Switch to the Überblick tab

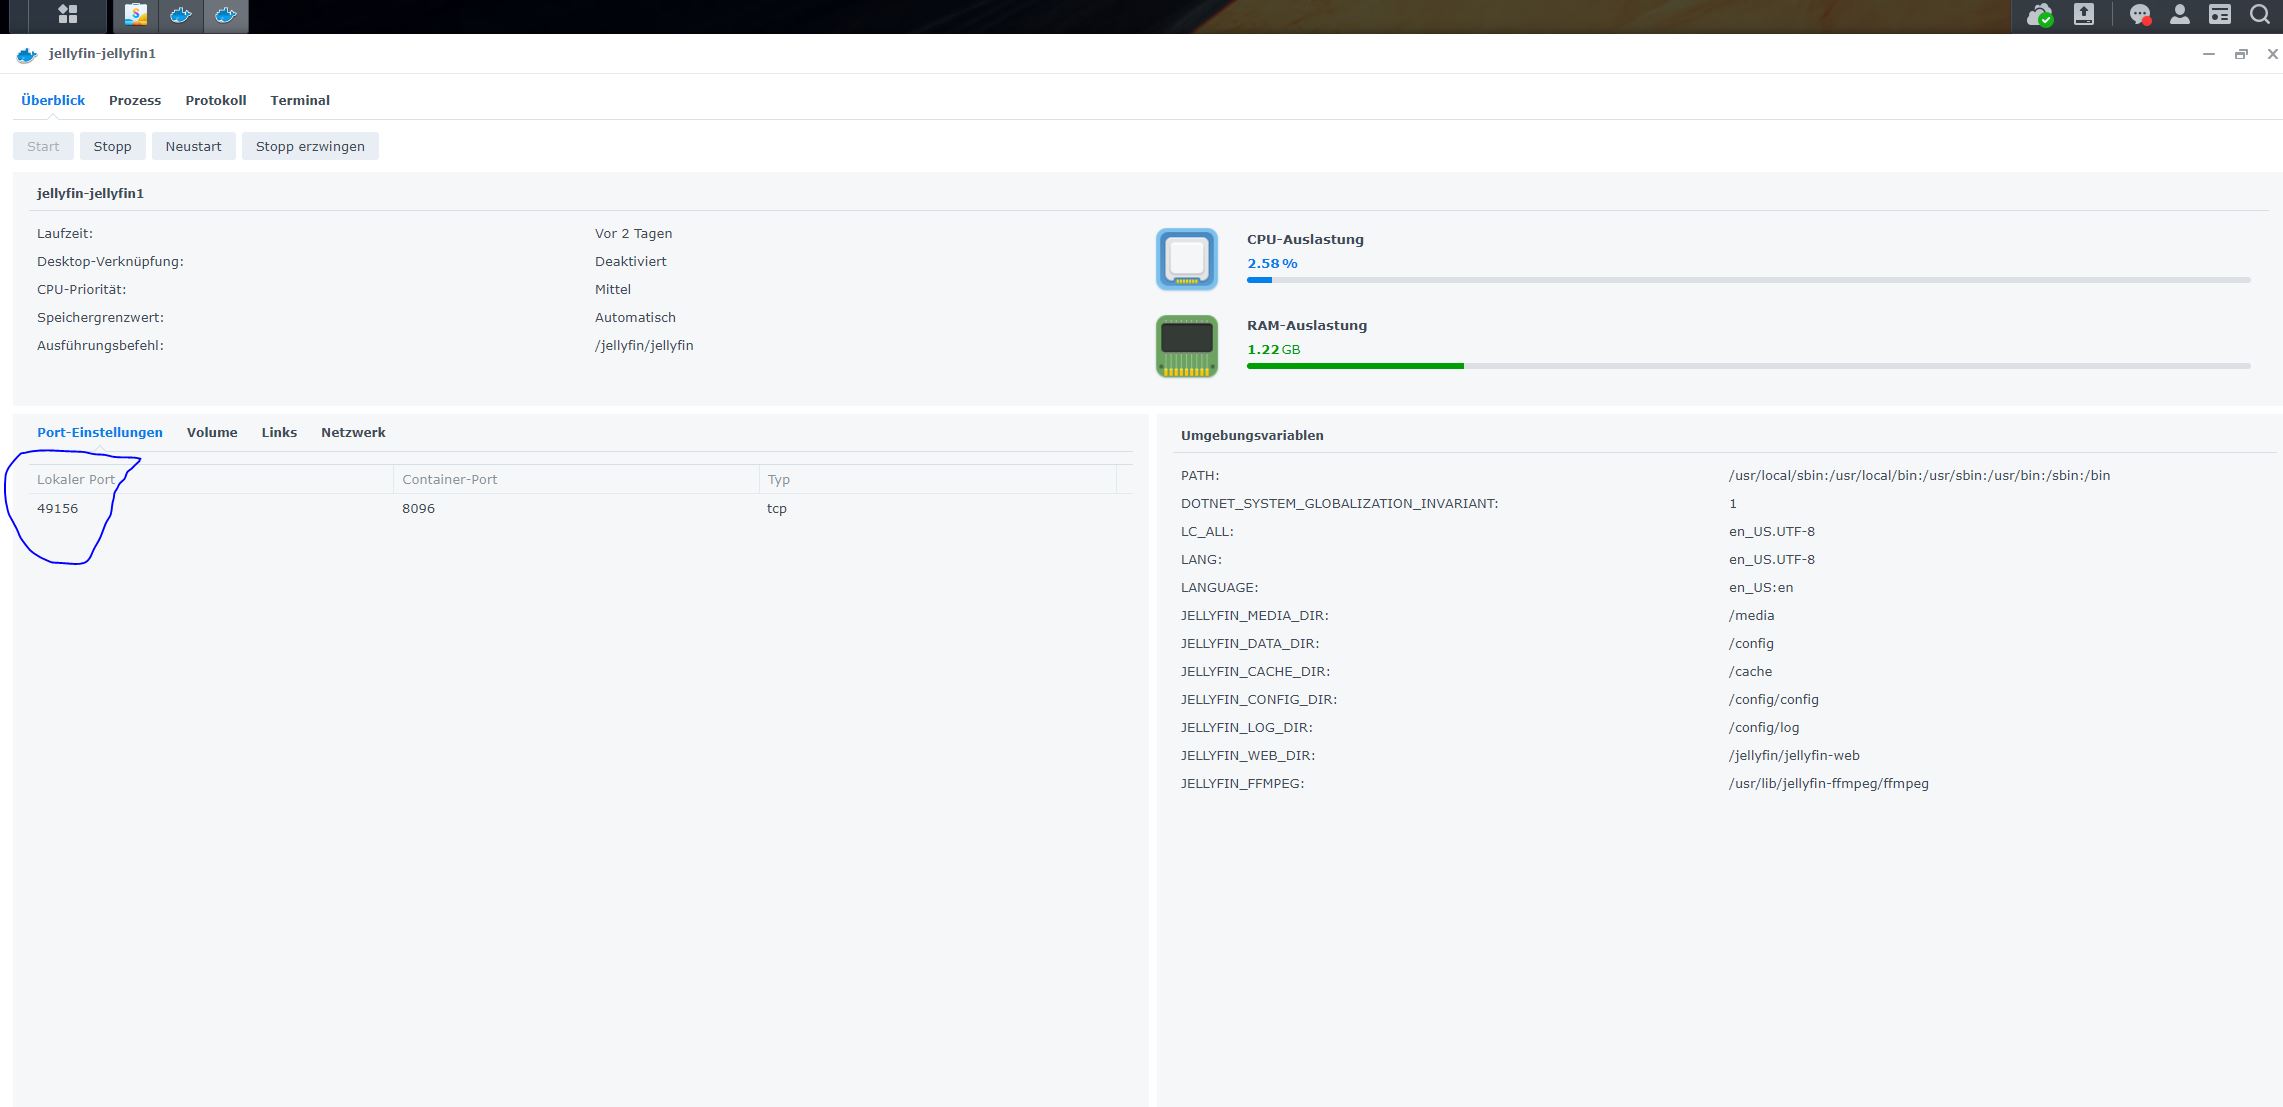click(53, 100)
